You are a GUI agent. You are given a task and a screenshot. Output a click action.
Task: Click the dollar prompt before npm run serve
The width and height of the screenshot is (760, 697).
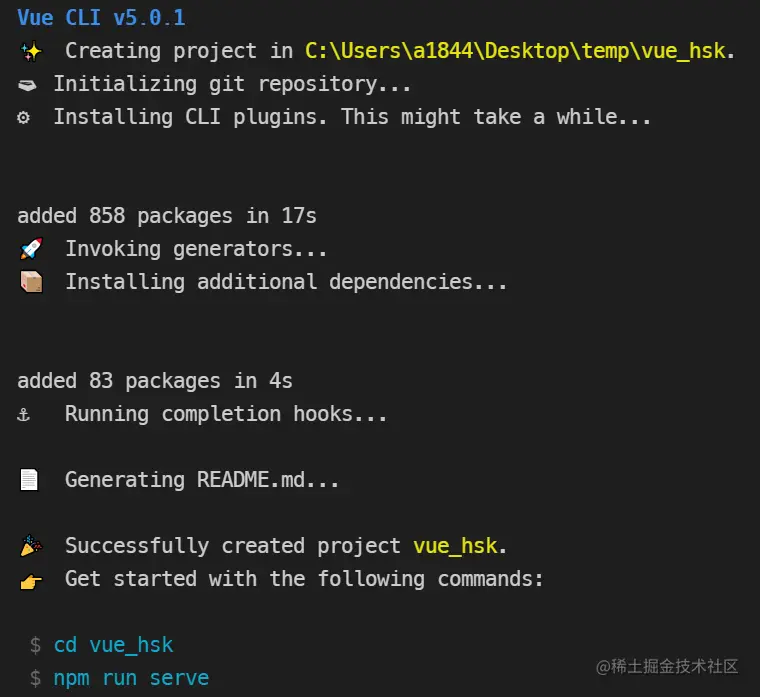pyautogui.click(x=35, y=678)
